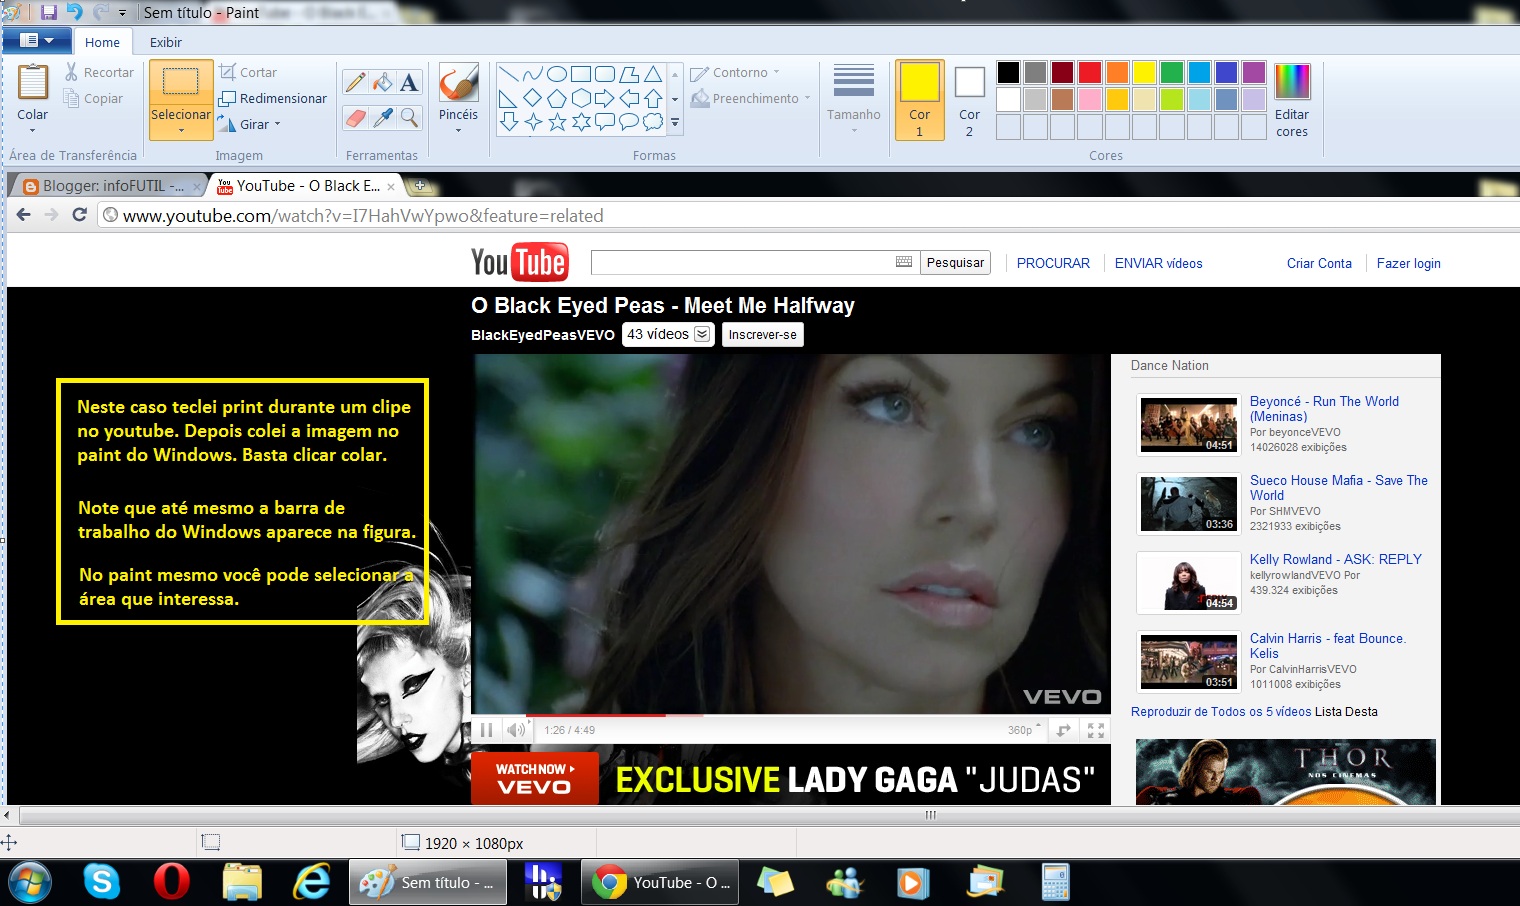
Task: Select the Color picker eyedropper tool
Action: pos(382,117)
